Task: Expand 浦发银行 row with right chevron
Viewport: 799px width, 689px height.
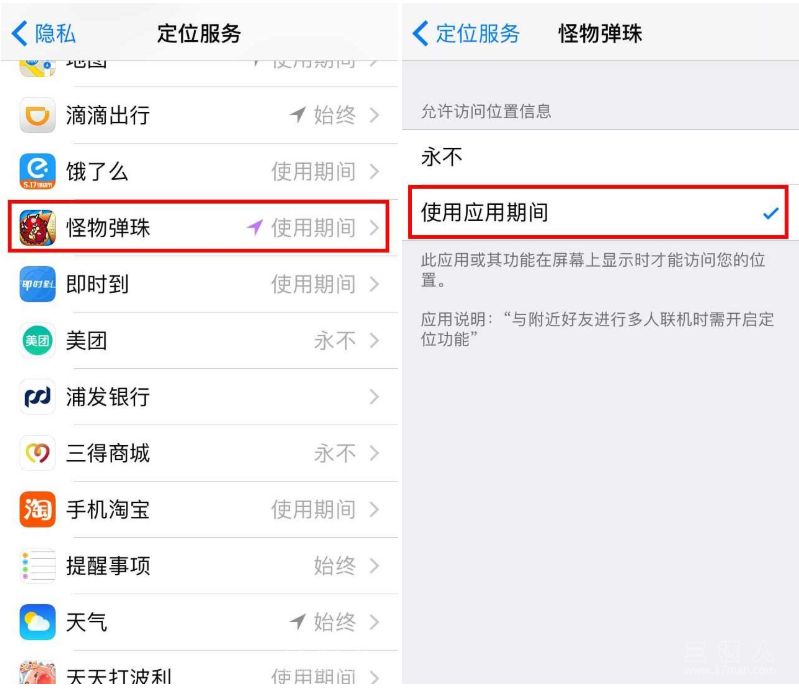Action: pos(375,396)
